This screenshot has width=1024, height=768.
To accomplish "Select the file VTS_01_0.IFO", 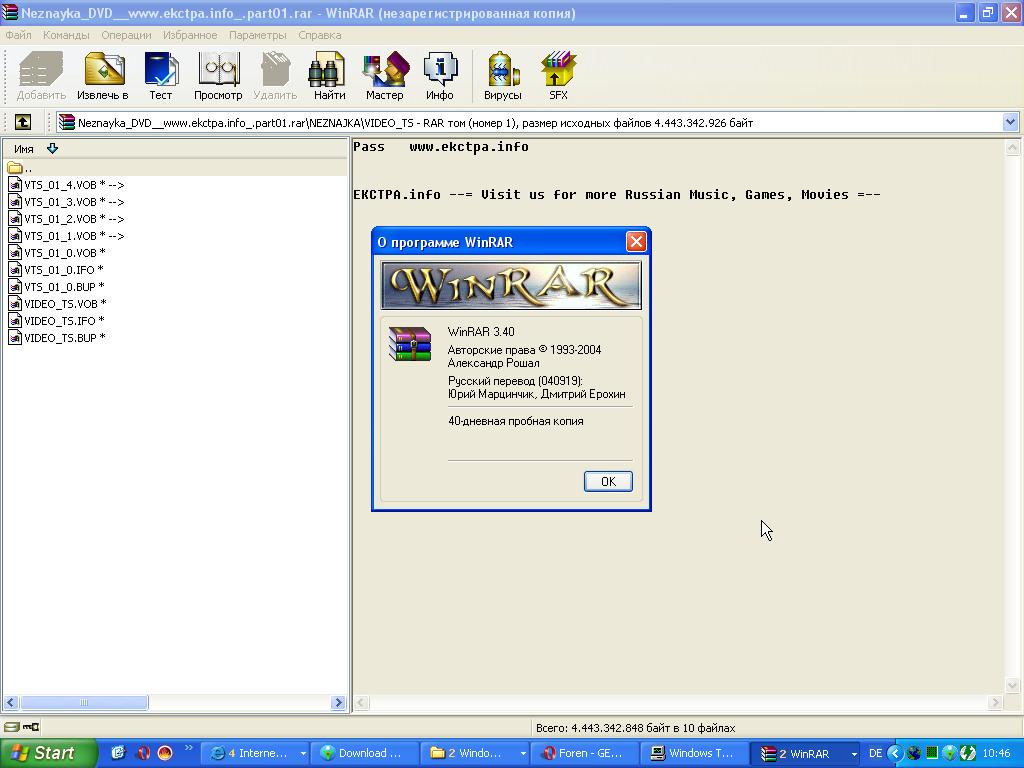I will 56,270.
